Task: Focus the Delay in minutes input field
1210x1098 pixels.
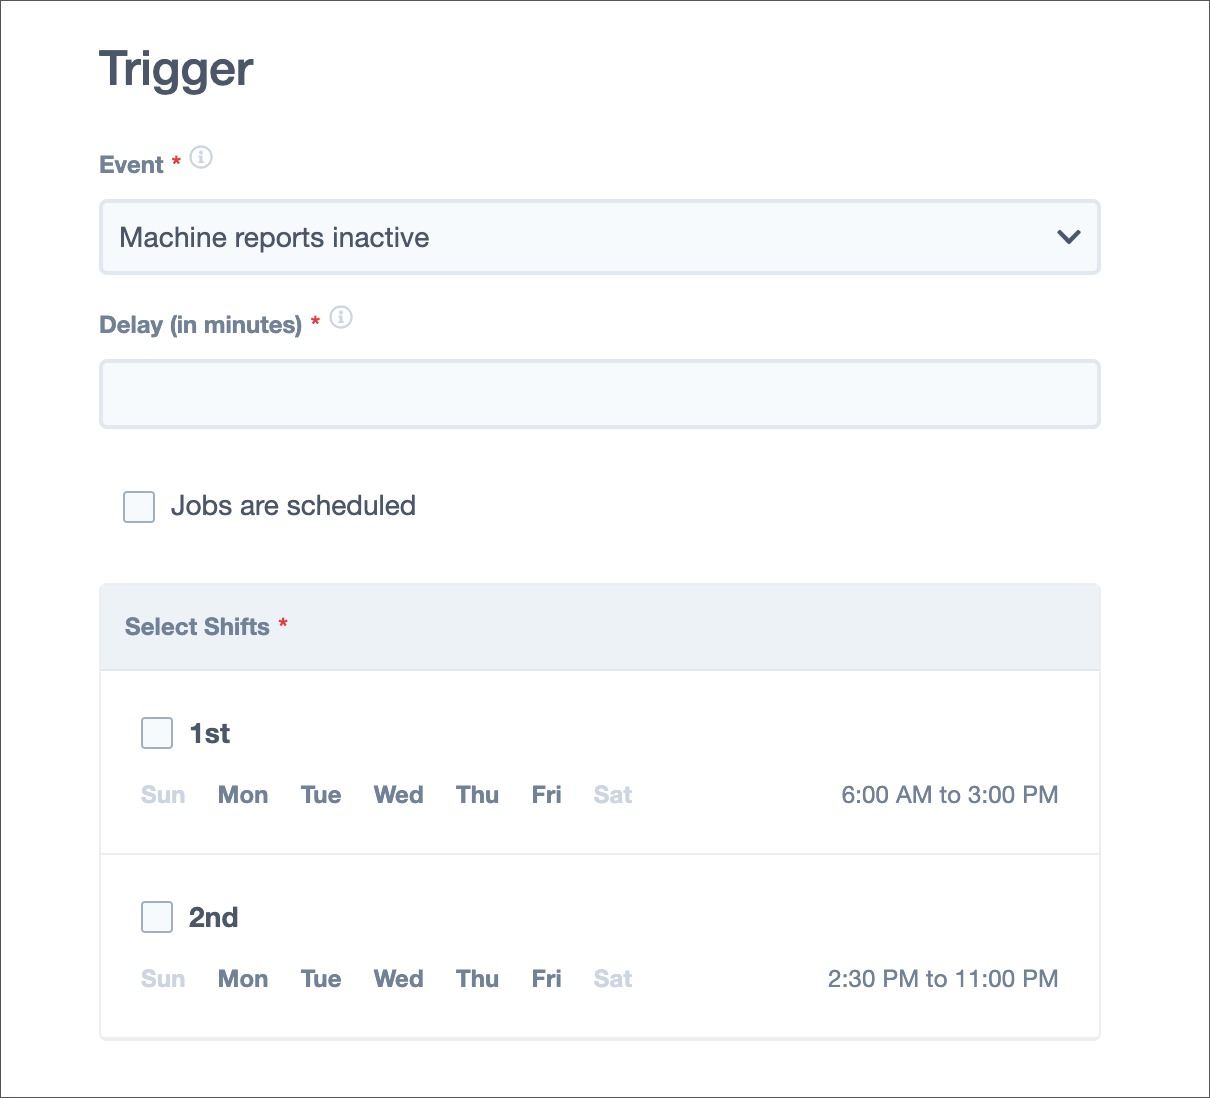Action: pyautogui.click(x=600, y=394)
